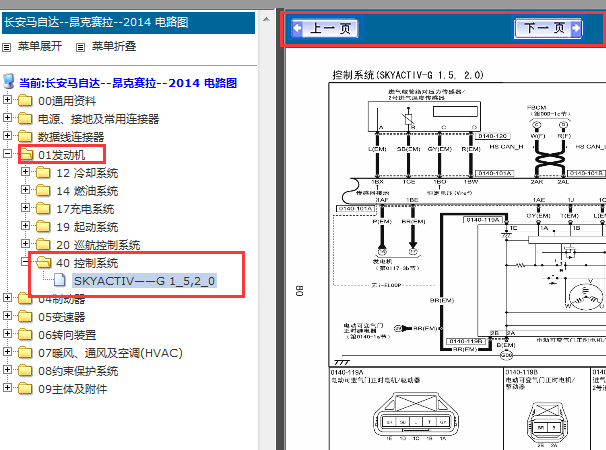Click the folder icon of 05变速器
This screenshot has height=450, width=606.
tap(25, 317)
